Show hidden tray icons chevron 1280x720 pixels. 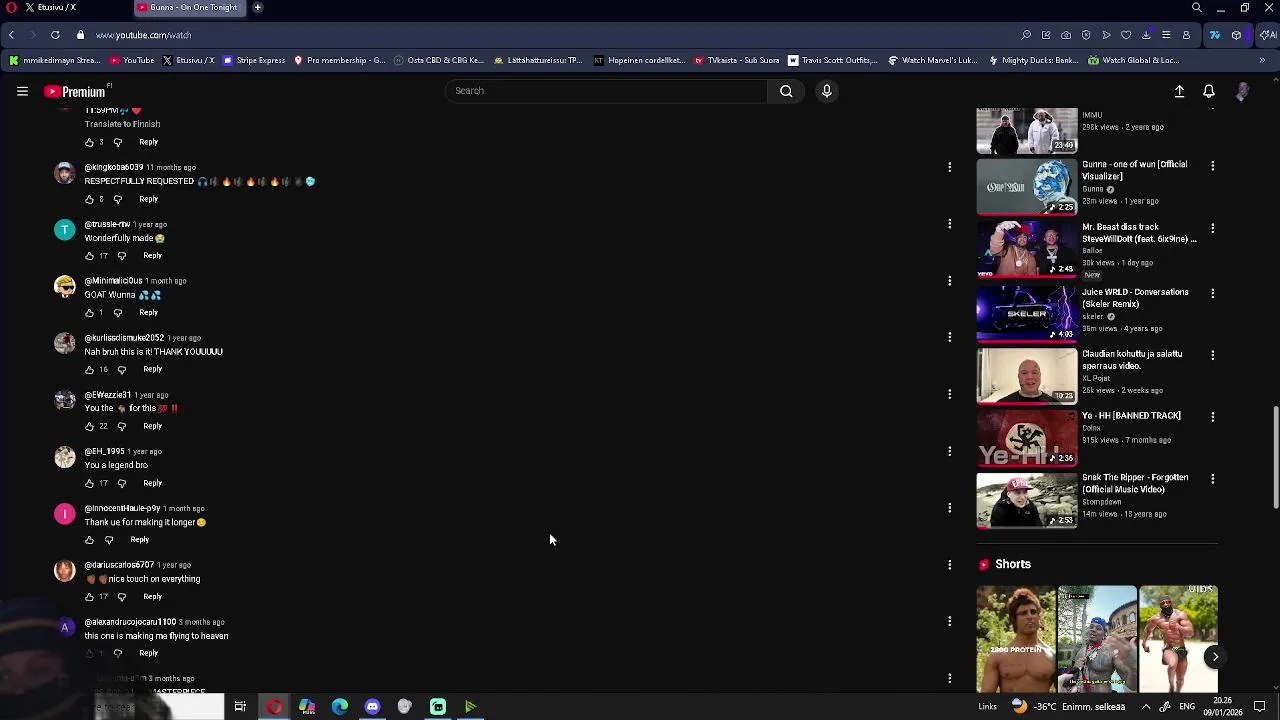pyautogui.click(x=1146, y=707)
